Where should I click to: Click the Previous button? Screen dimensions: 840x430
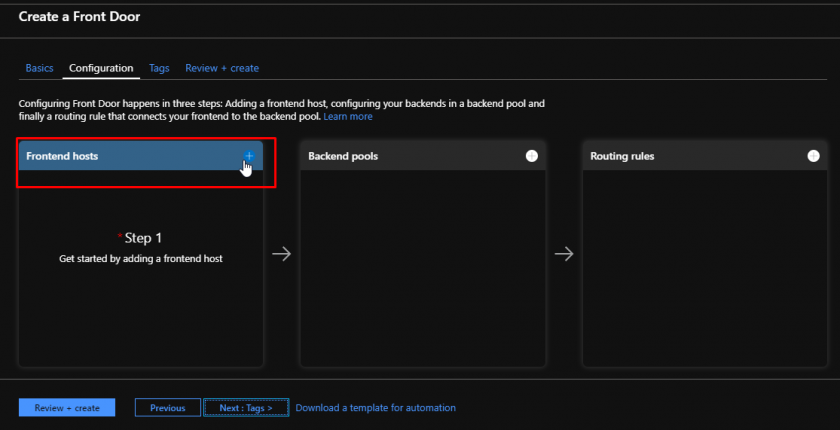168,408
